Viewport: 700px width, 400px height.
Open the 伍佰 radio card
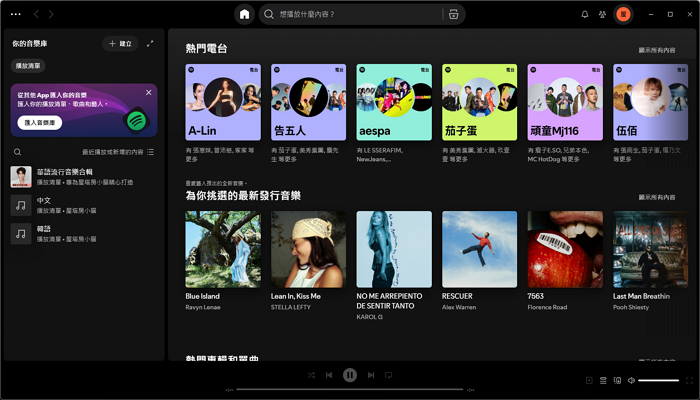click(x=650, y=102)
